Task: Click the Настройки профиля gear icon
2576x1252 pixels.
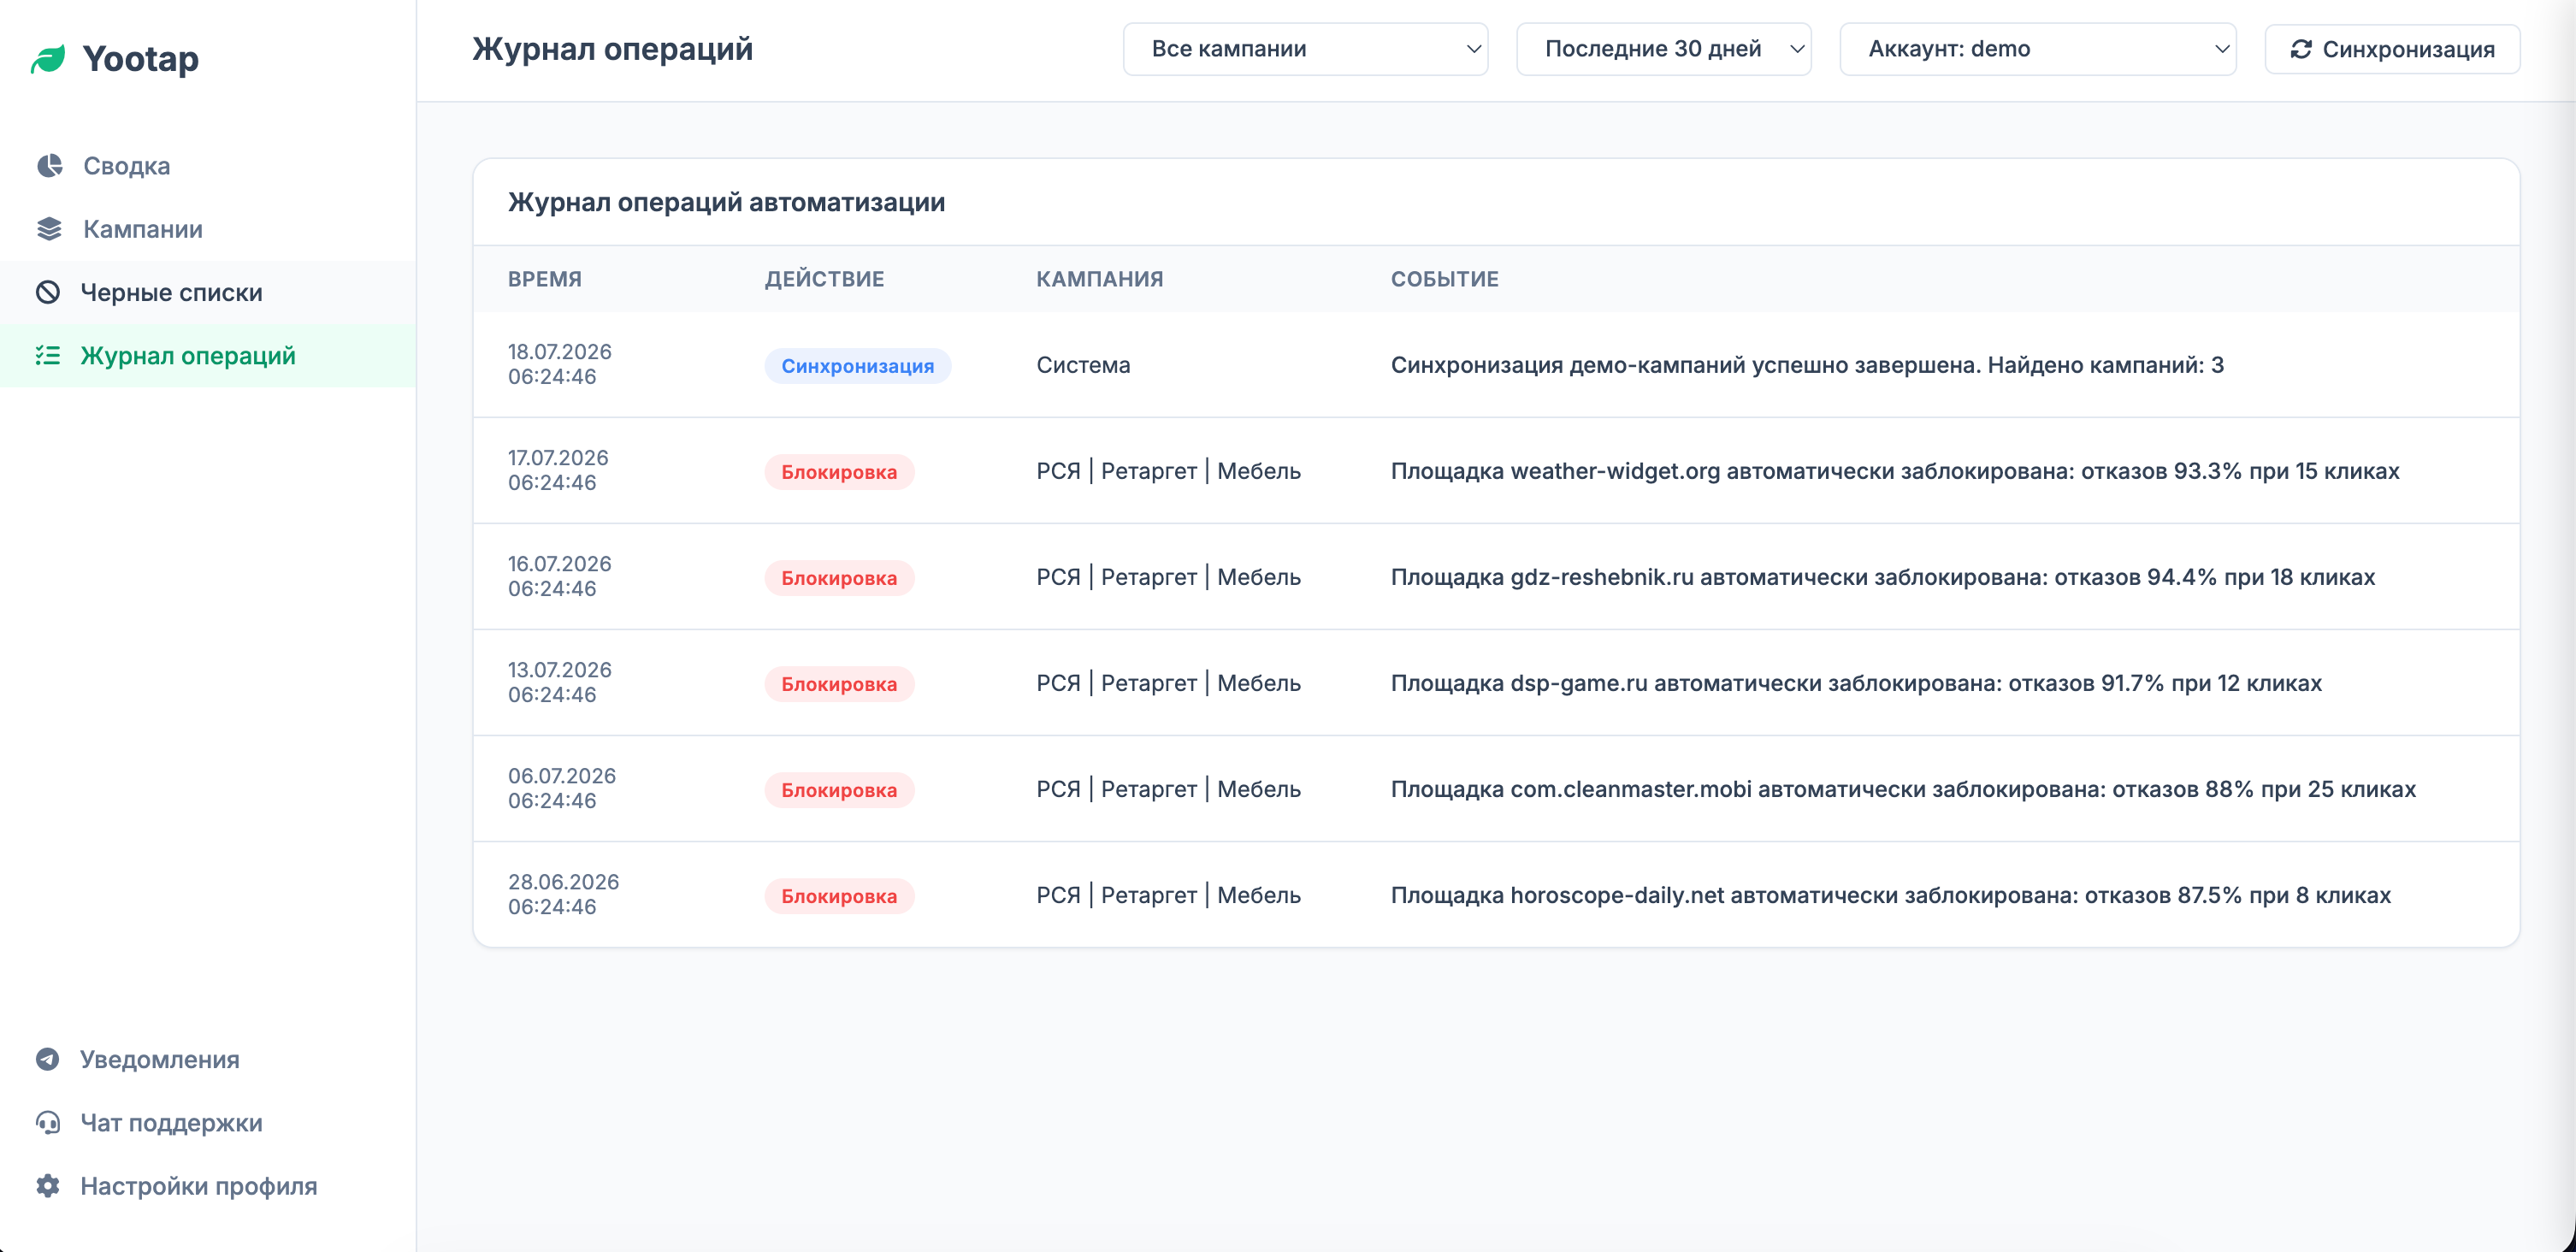Action: click(x=48, y=1185)
